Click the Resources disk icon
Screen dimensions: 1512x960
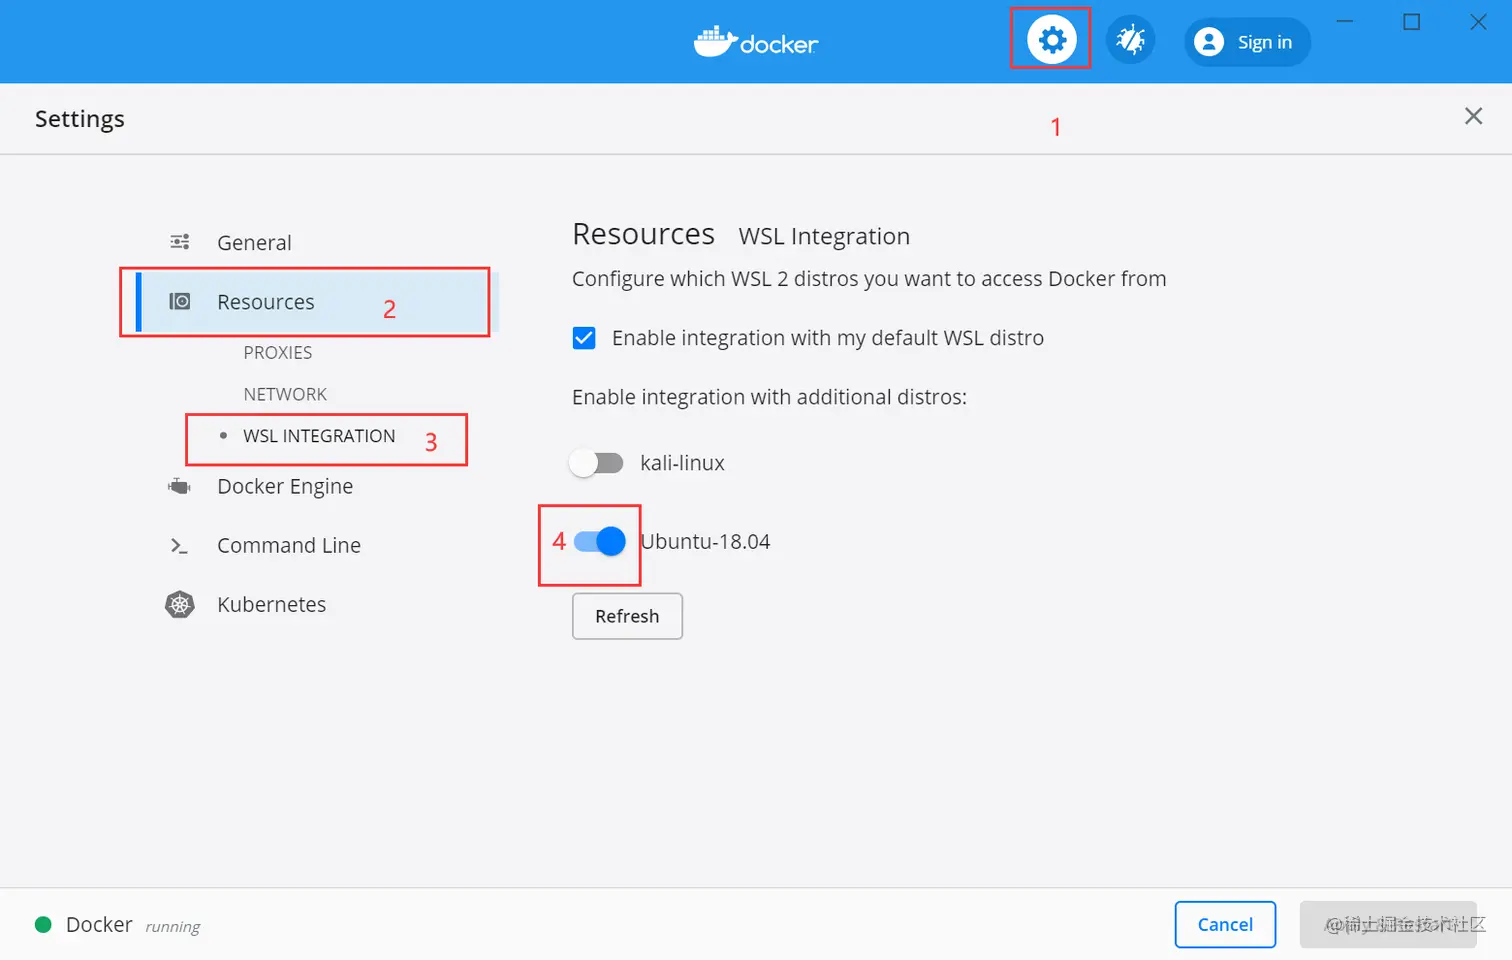tap(180, 301)
